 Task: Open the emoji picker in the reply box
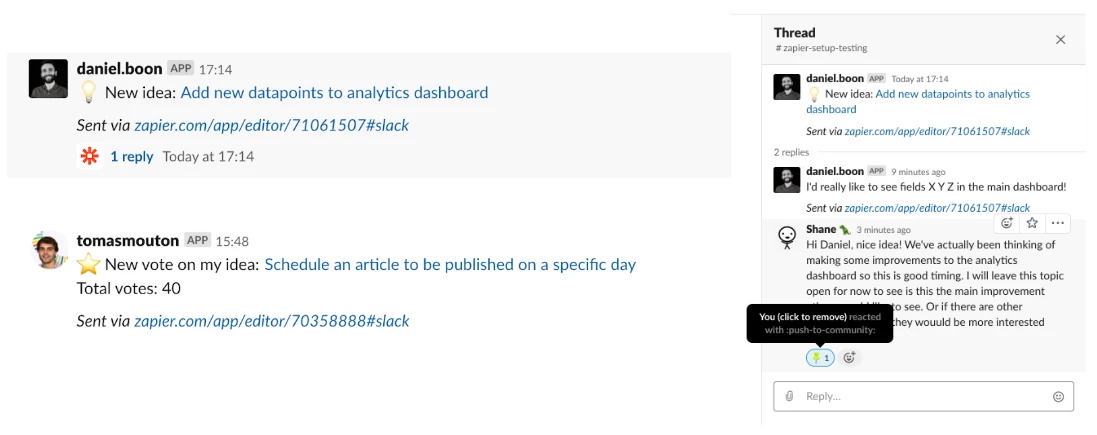1059,397
